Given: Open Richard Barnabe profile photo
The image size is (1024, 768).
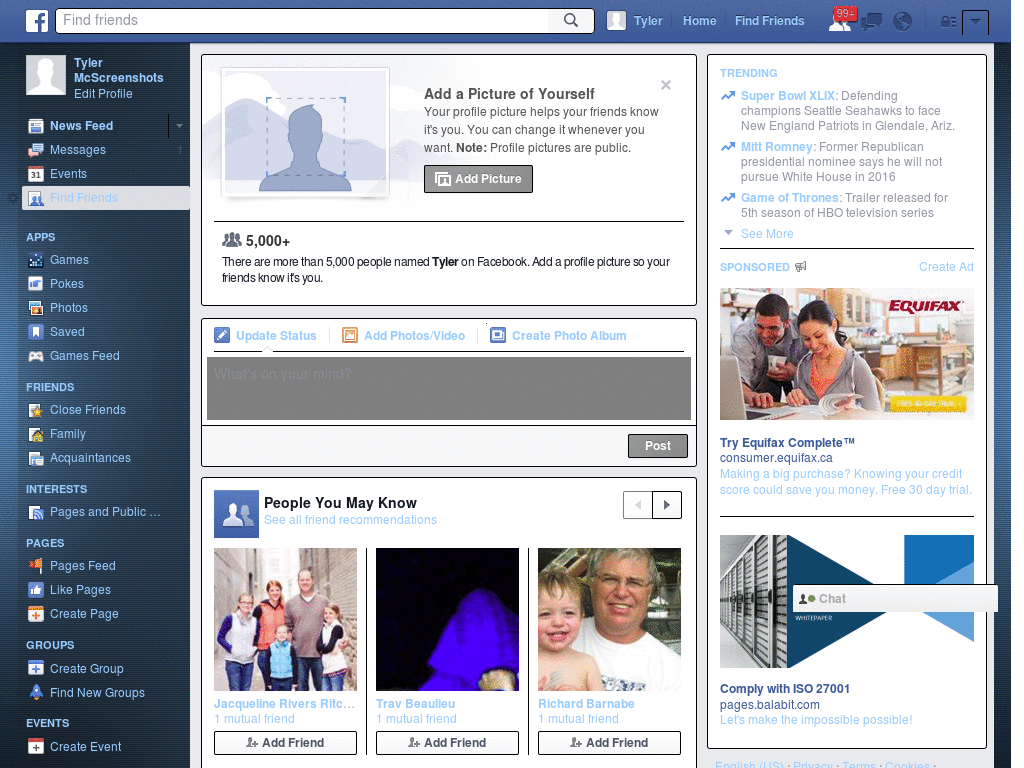Looking at the screenshot, I should click(x=609, y=619).
